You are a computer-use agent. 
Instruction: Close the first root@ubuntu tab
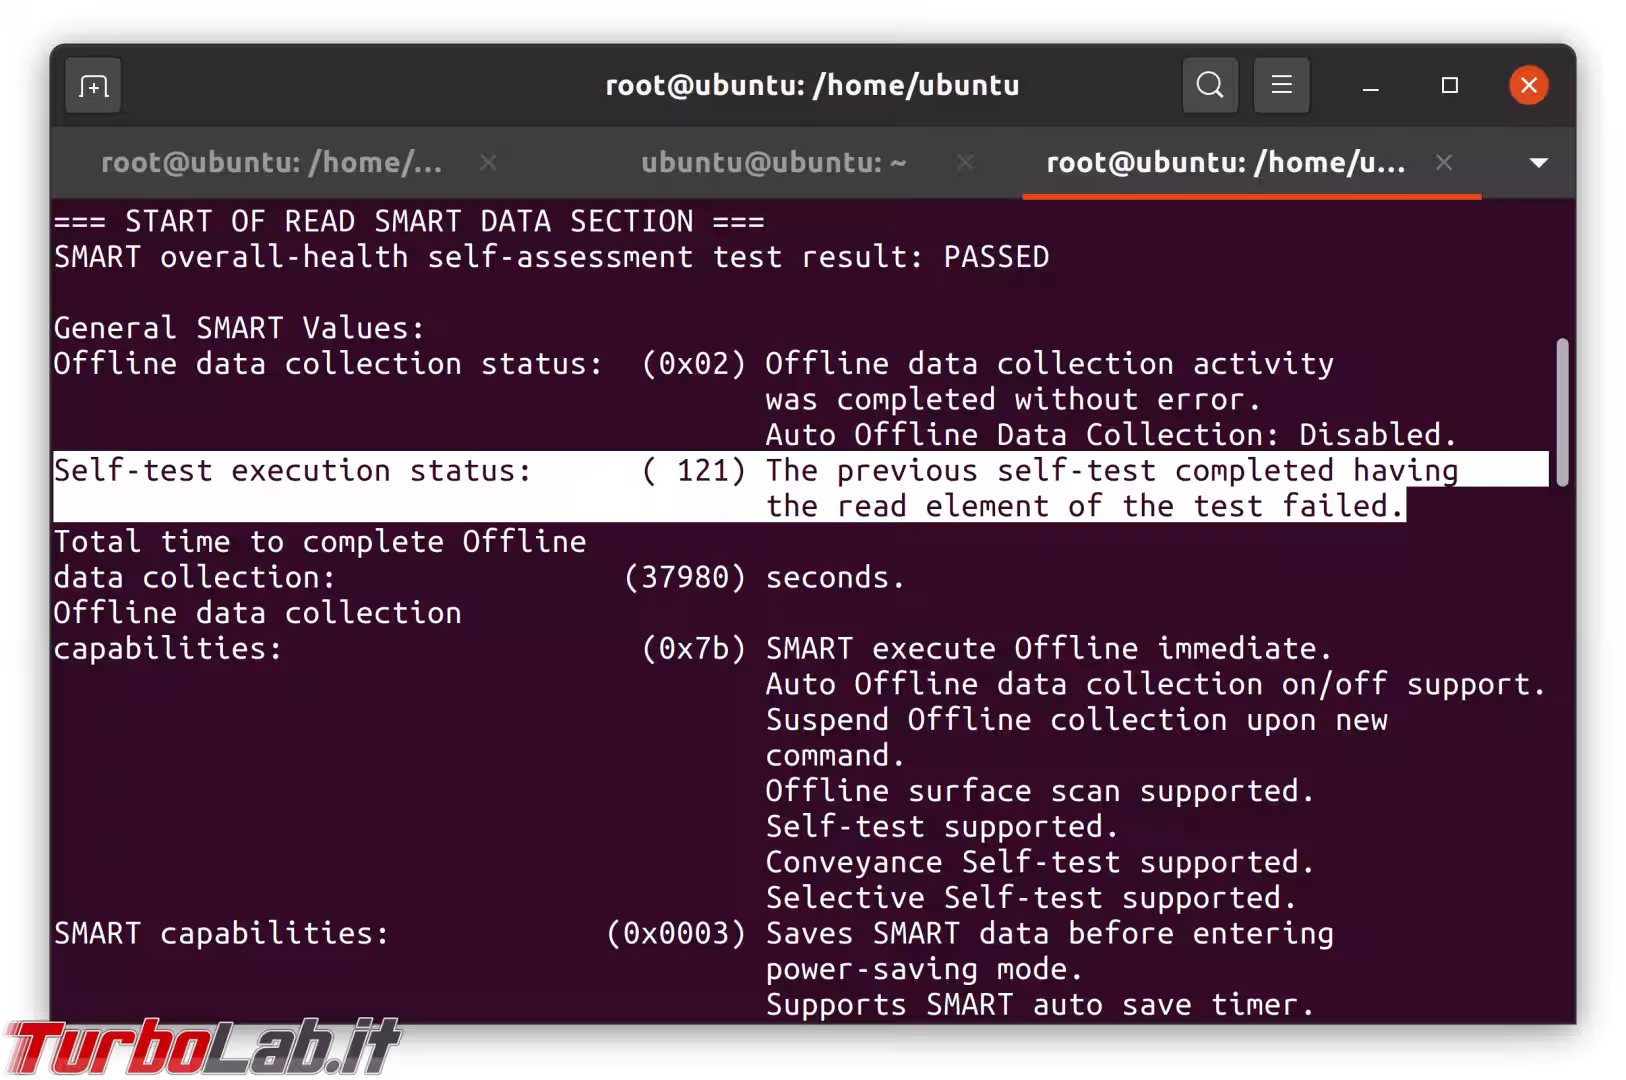488,163
